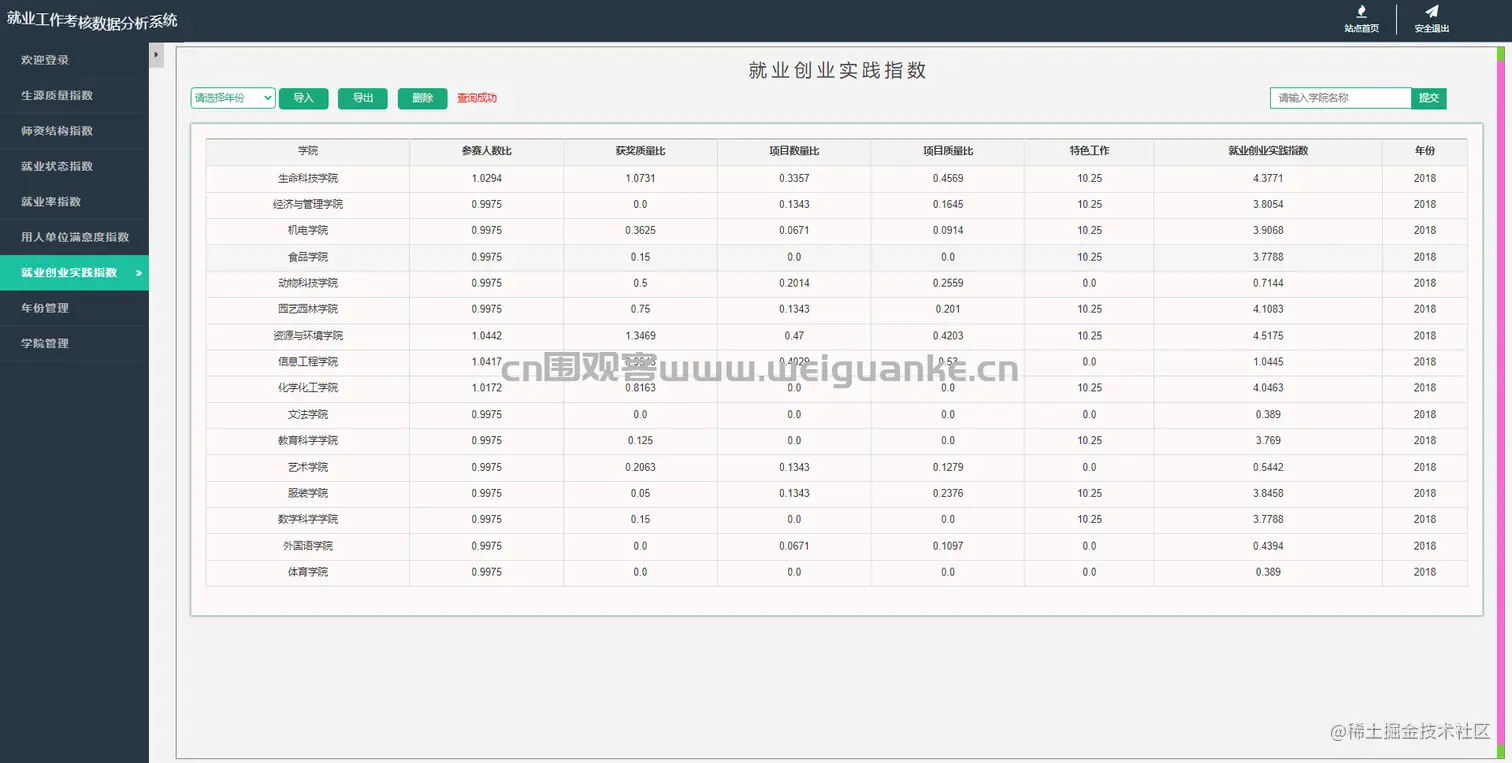Open the 请选择年份 year dropdown
This screenshot has width=1512, height=763.
[233, 98]
